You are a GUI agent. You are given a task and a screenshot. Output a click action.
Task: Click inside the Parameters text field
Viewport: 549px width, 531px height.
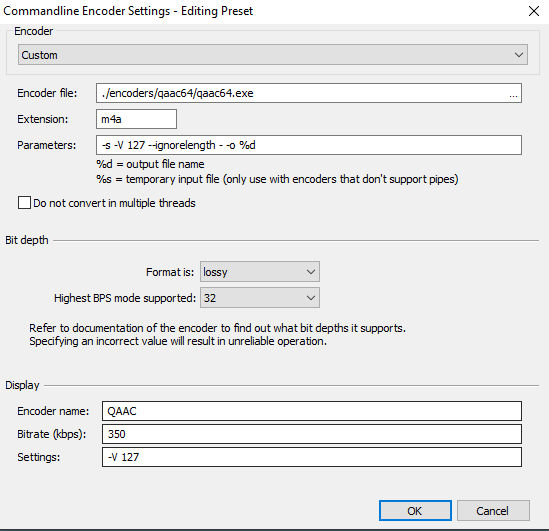(309, 145)
